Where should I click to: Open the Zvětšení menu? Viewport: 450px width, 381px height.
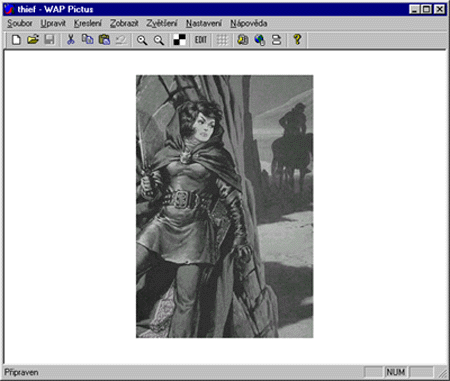pyautogui.click(x=162, y=23)
